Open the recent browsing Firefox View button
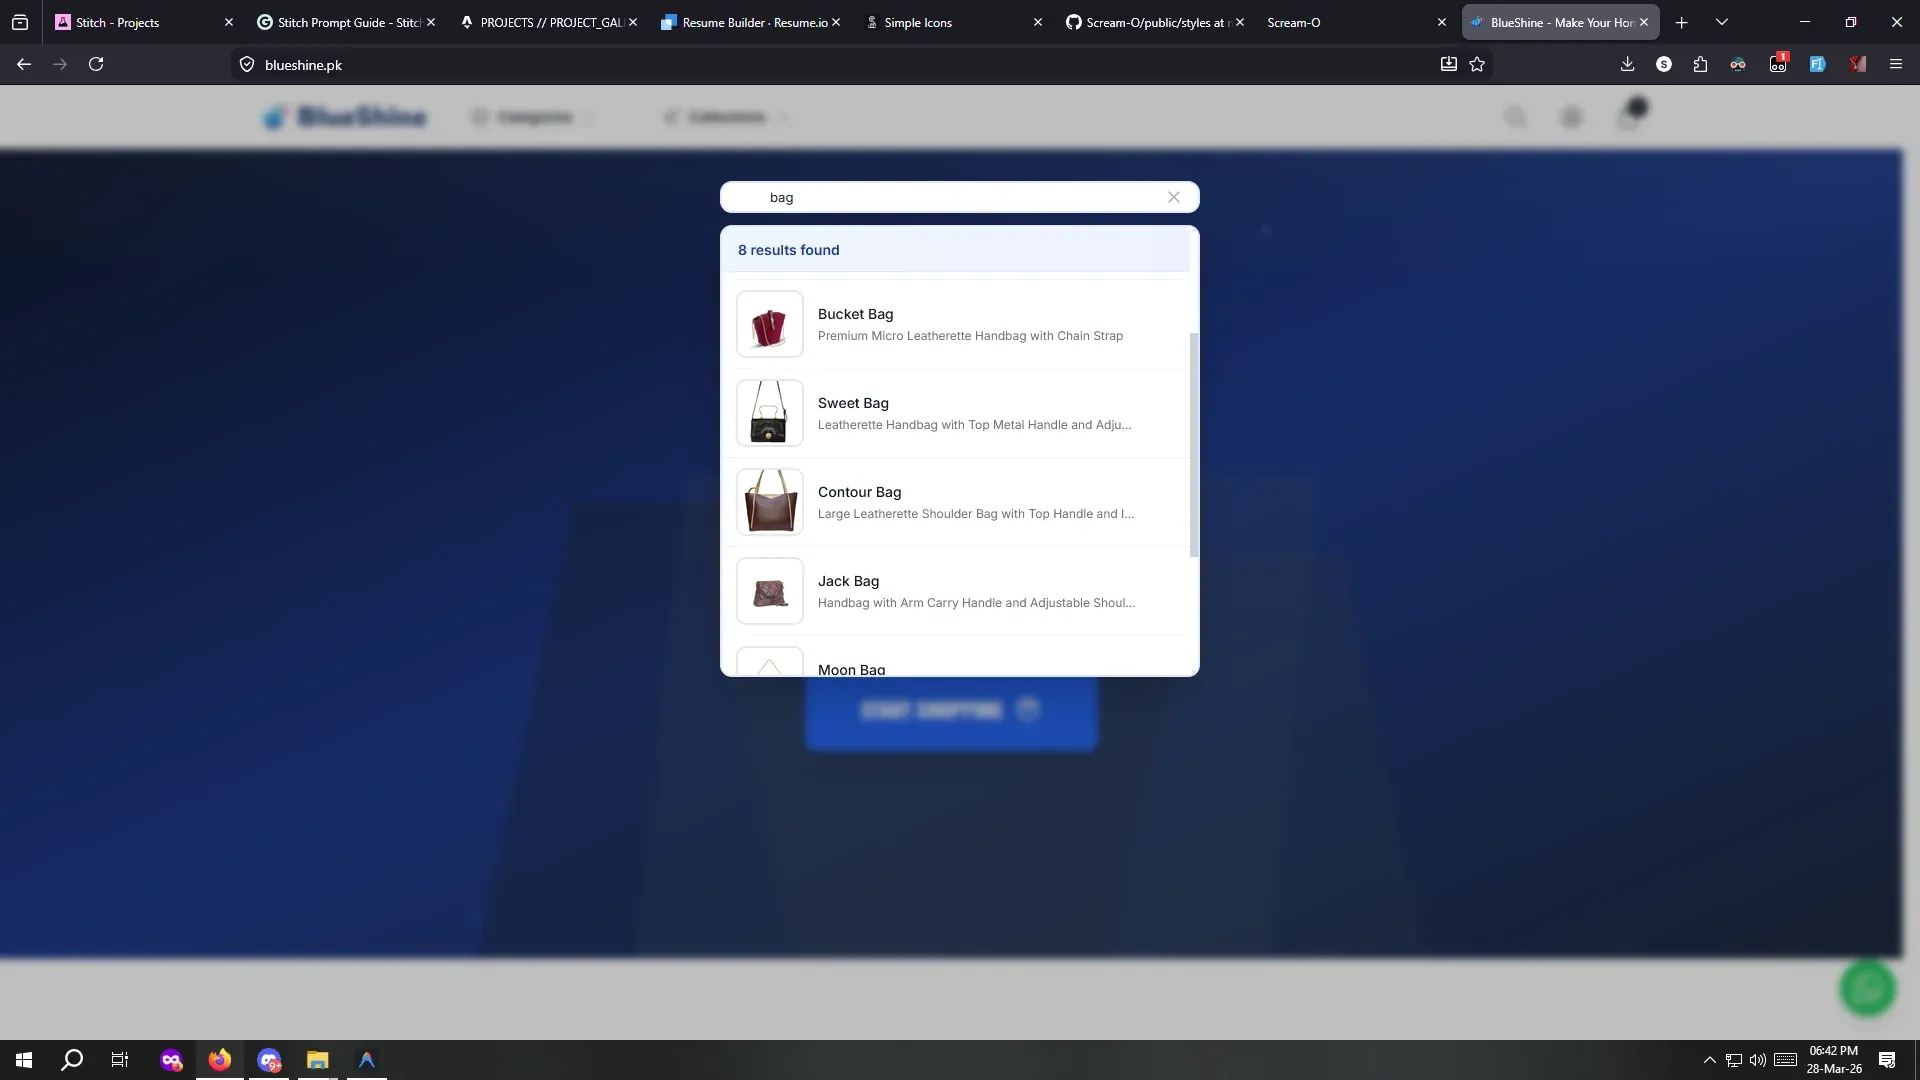The height and width of the screenshot is (1080, 1920). click(x=20, y=22)
